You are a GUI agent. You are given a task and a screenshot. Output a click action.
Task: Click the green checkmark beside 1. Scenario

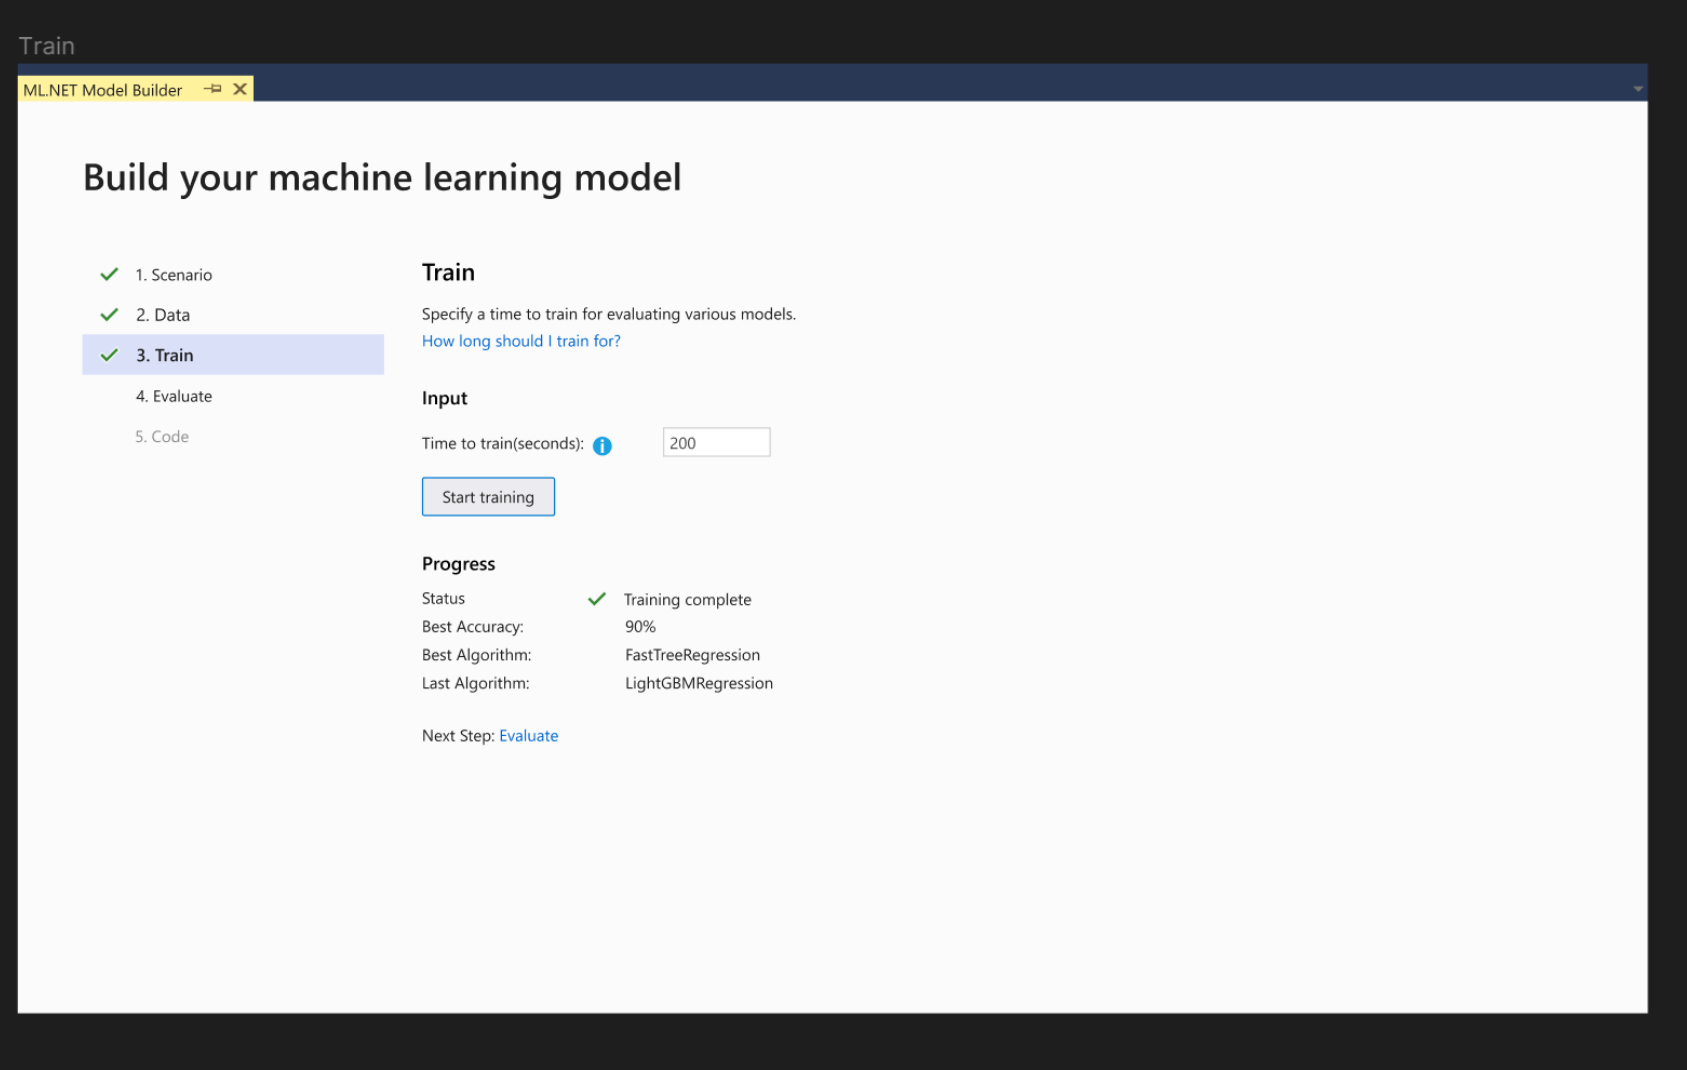coord(110,274)
